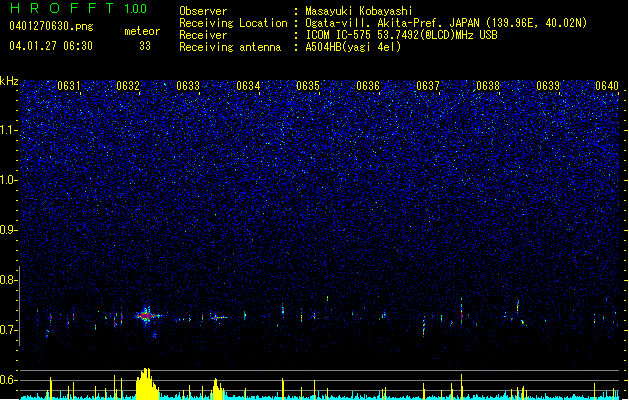Click the kHz axis unit label
This screenshot has height=400, width=629.
click(9, 81)
